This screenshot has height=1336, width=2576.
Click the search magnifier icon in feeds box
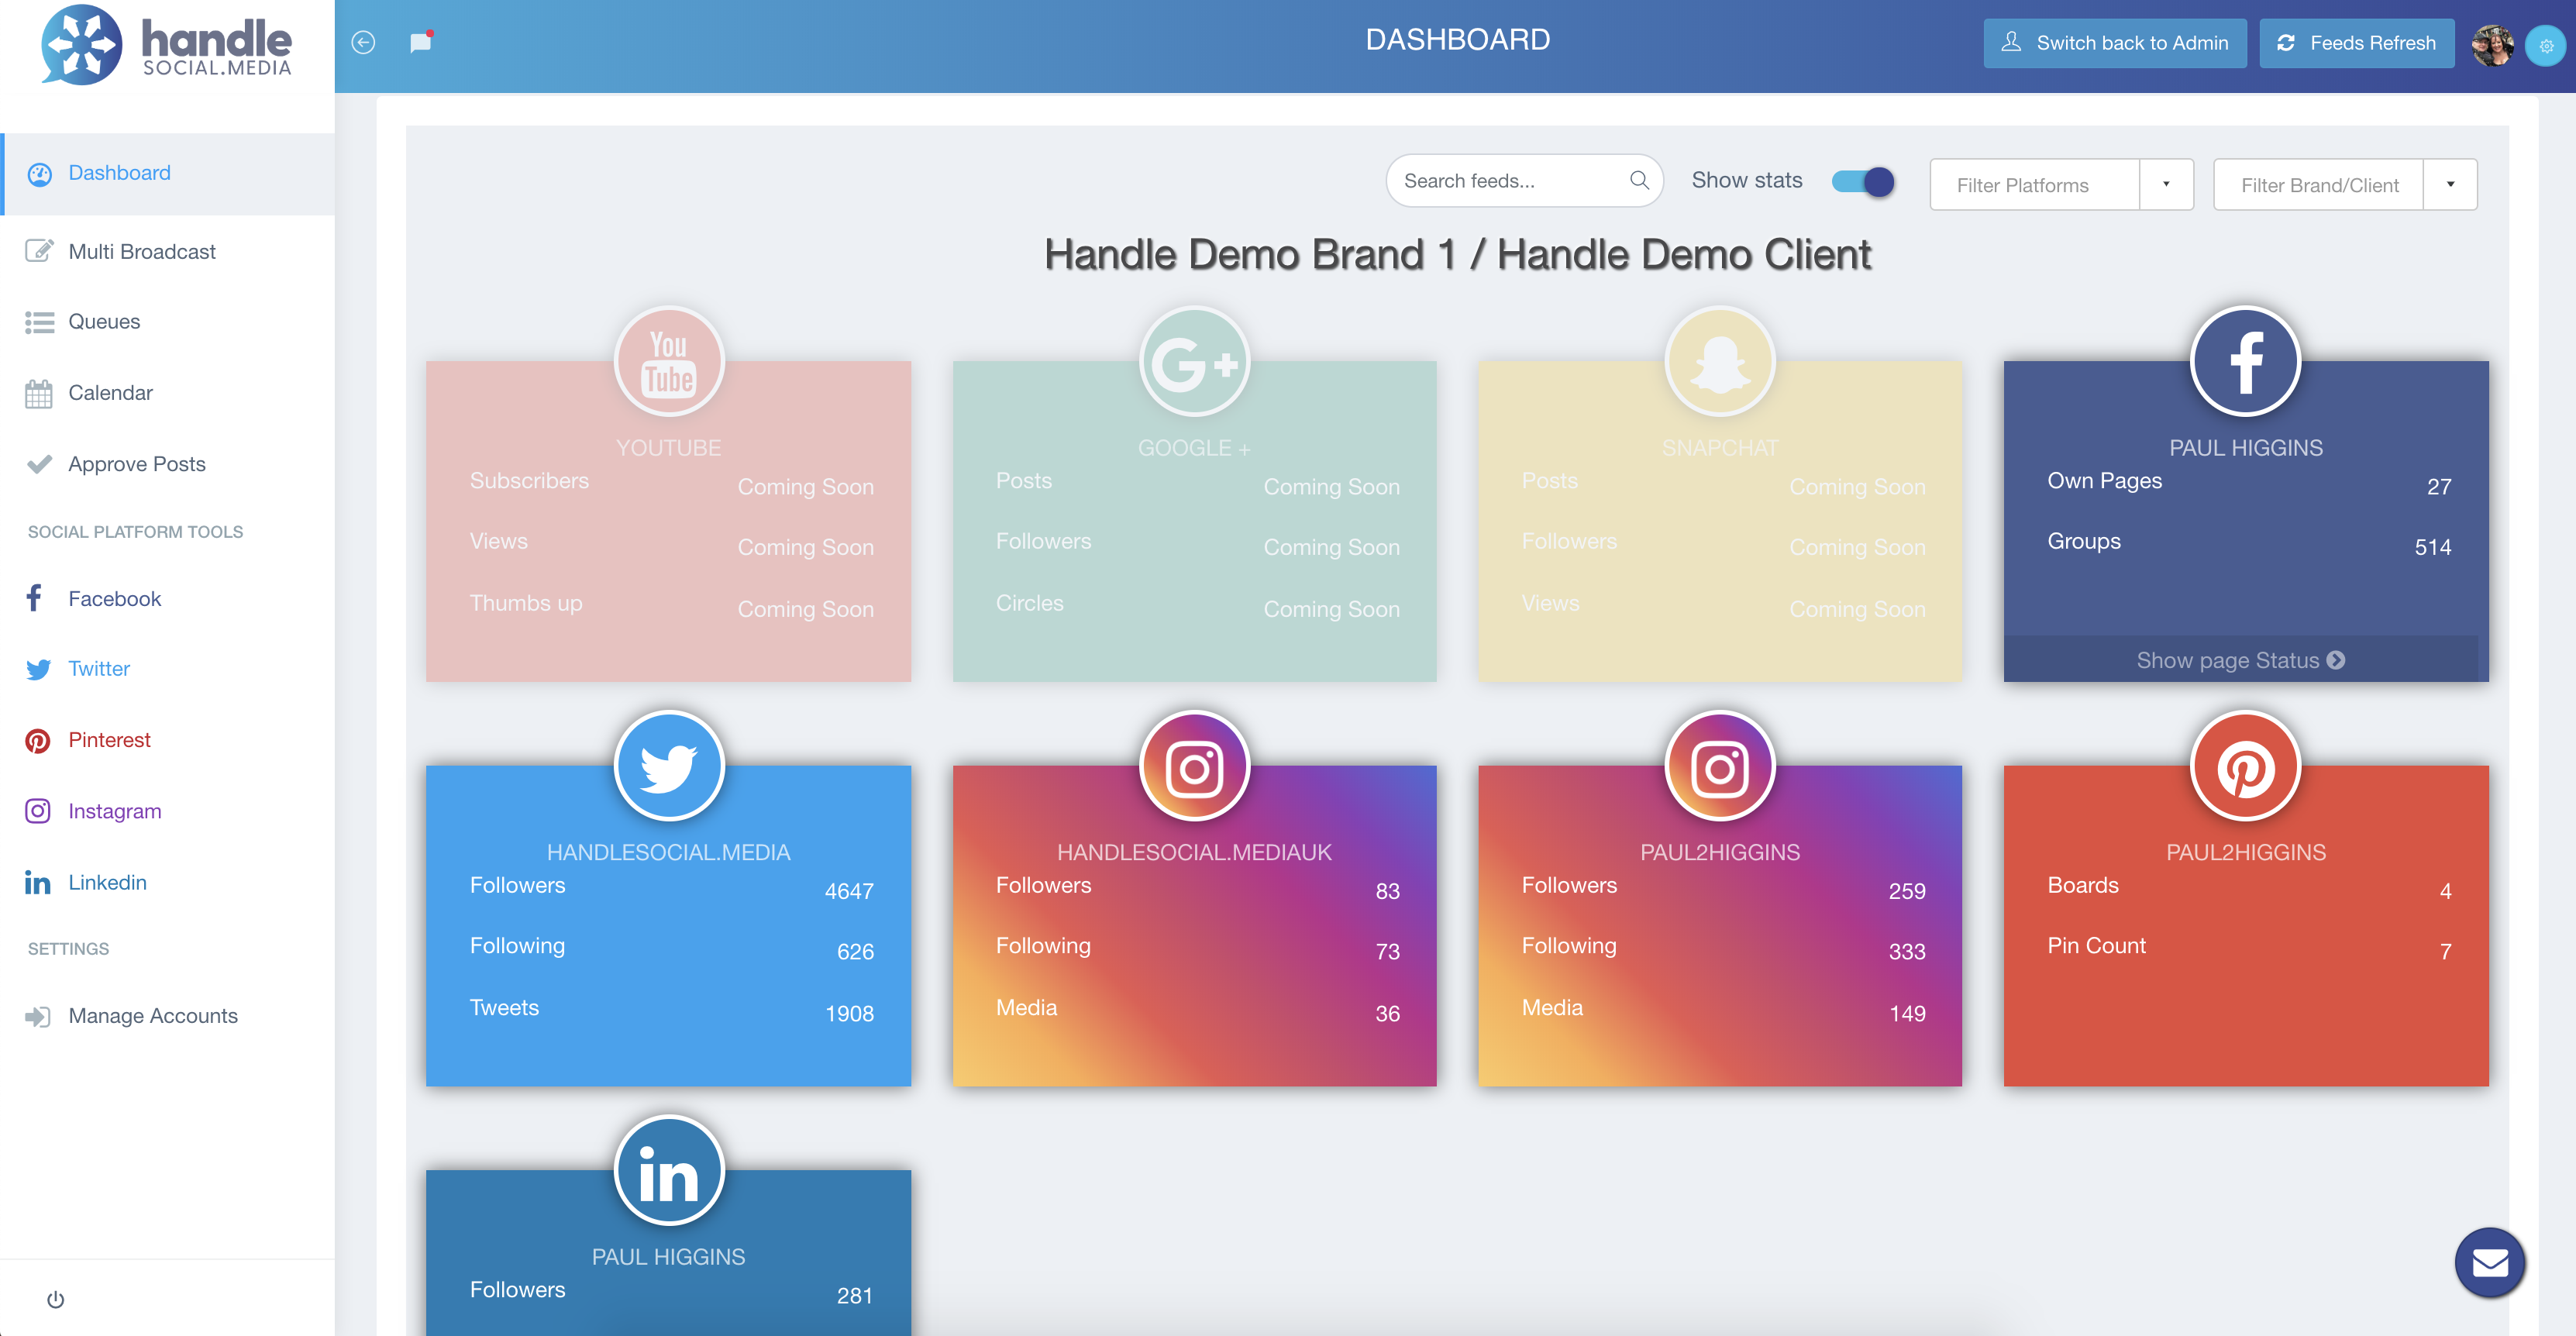click(x=1639, y=180)
